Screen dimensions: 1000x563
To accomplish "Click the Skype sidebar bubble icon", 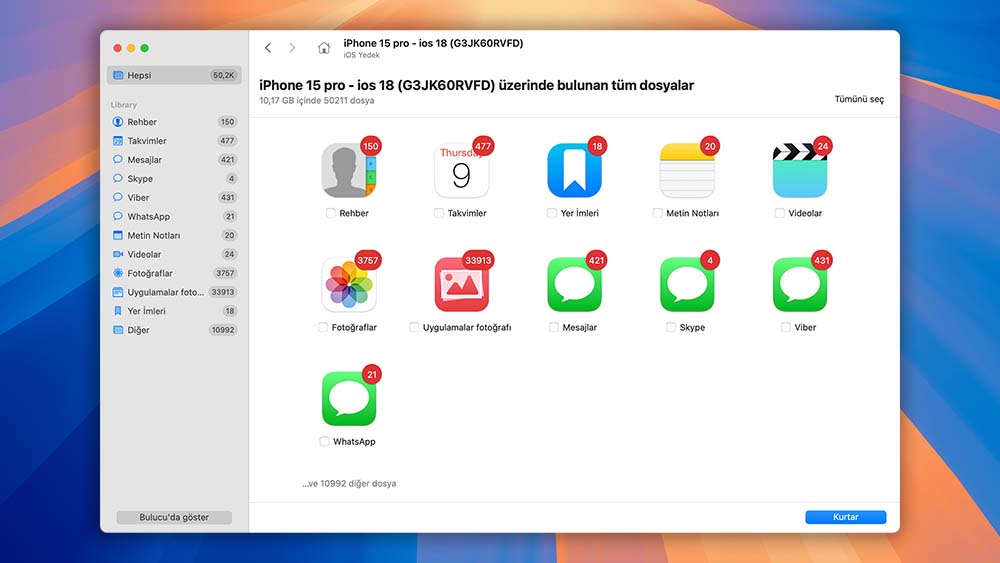I will coord(117,179).
